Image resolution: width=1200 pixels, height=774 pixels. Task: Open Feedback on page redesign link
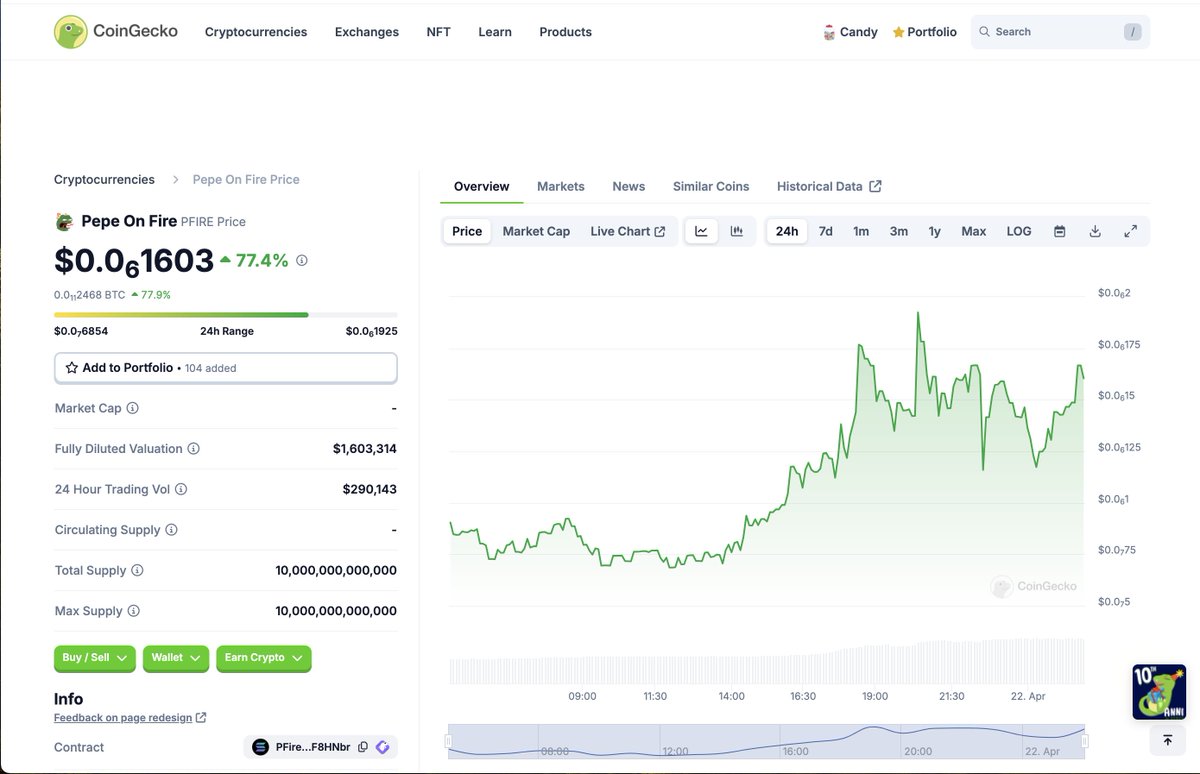tap(130, 718)
